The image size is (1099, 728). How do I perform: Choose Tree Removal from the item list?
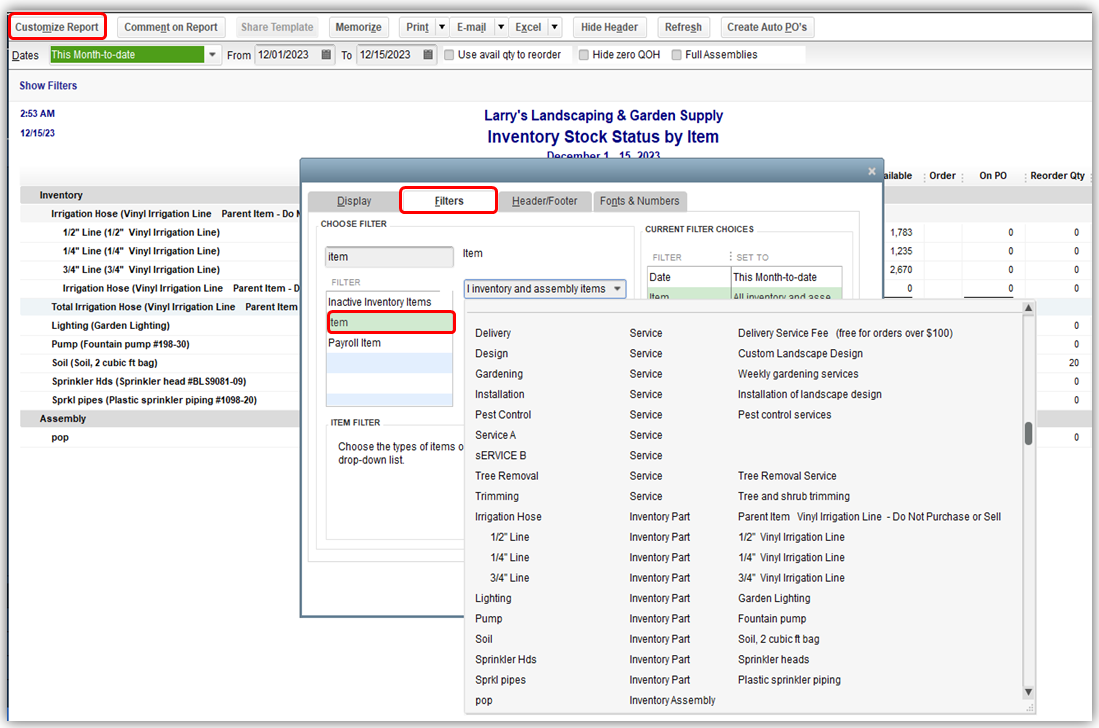coord(743,476)
